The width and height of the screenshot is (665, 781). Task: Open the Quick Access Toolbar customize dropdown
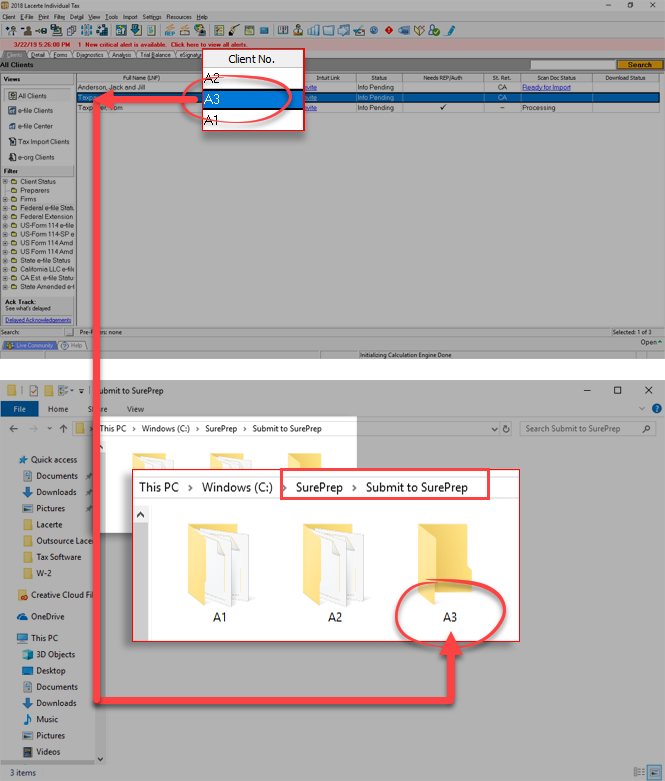point(81,391)
